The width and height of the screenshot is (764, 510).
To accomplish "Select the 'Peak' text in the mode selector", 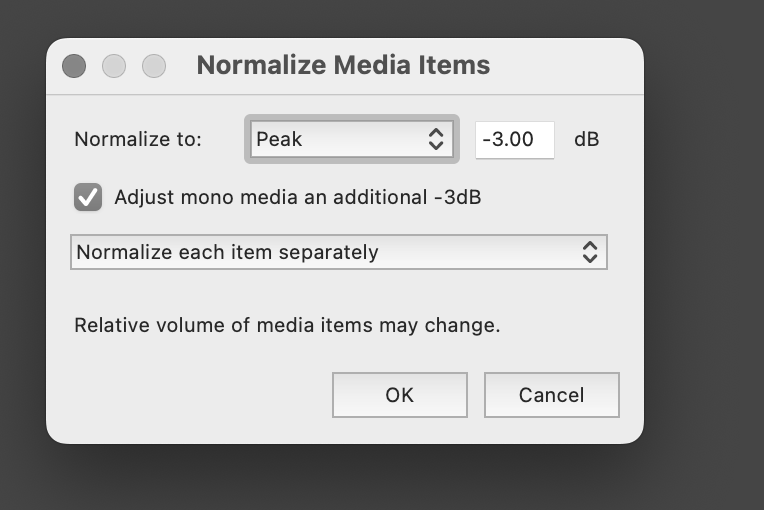I will (x=279, y=139).
